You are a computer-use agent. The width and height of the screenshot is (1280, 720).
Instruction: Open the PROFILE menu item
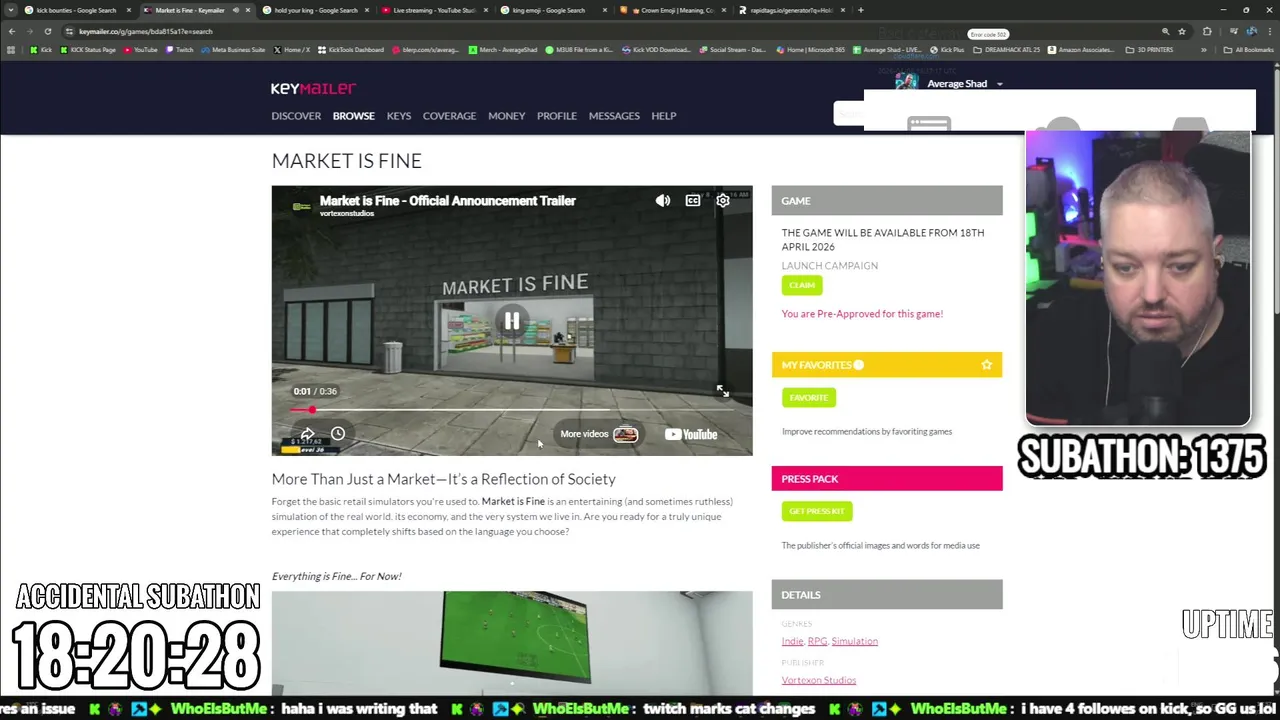click(556, 116)
